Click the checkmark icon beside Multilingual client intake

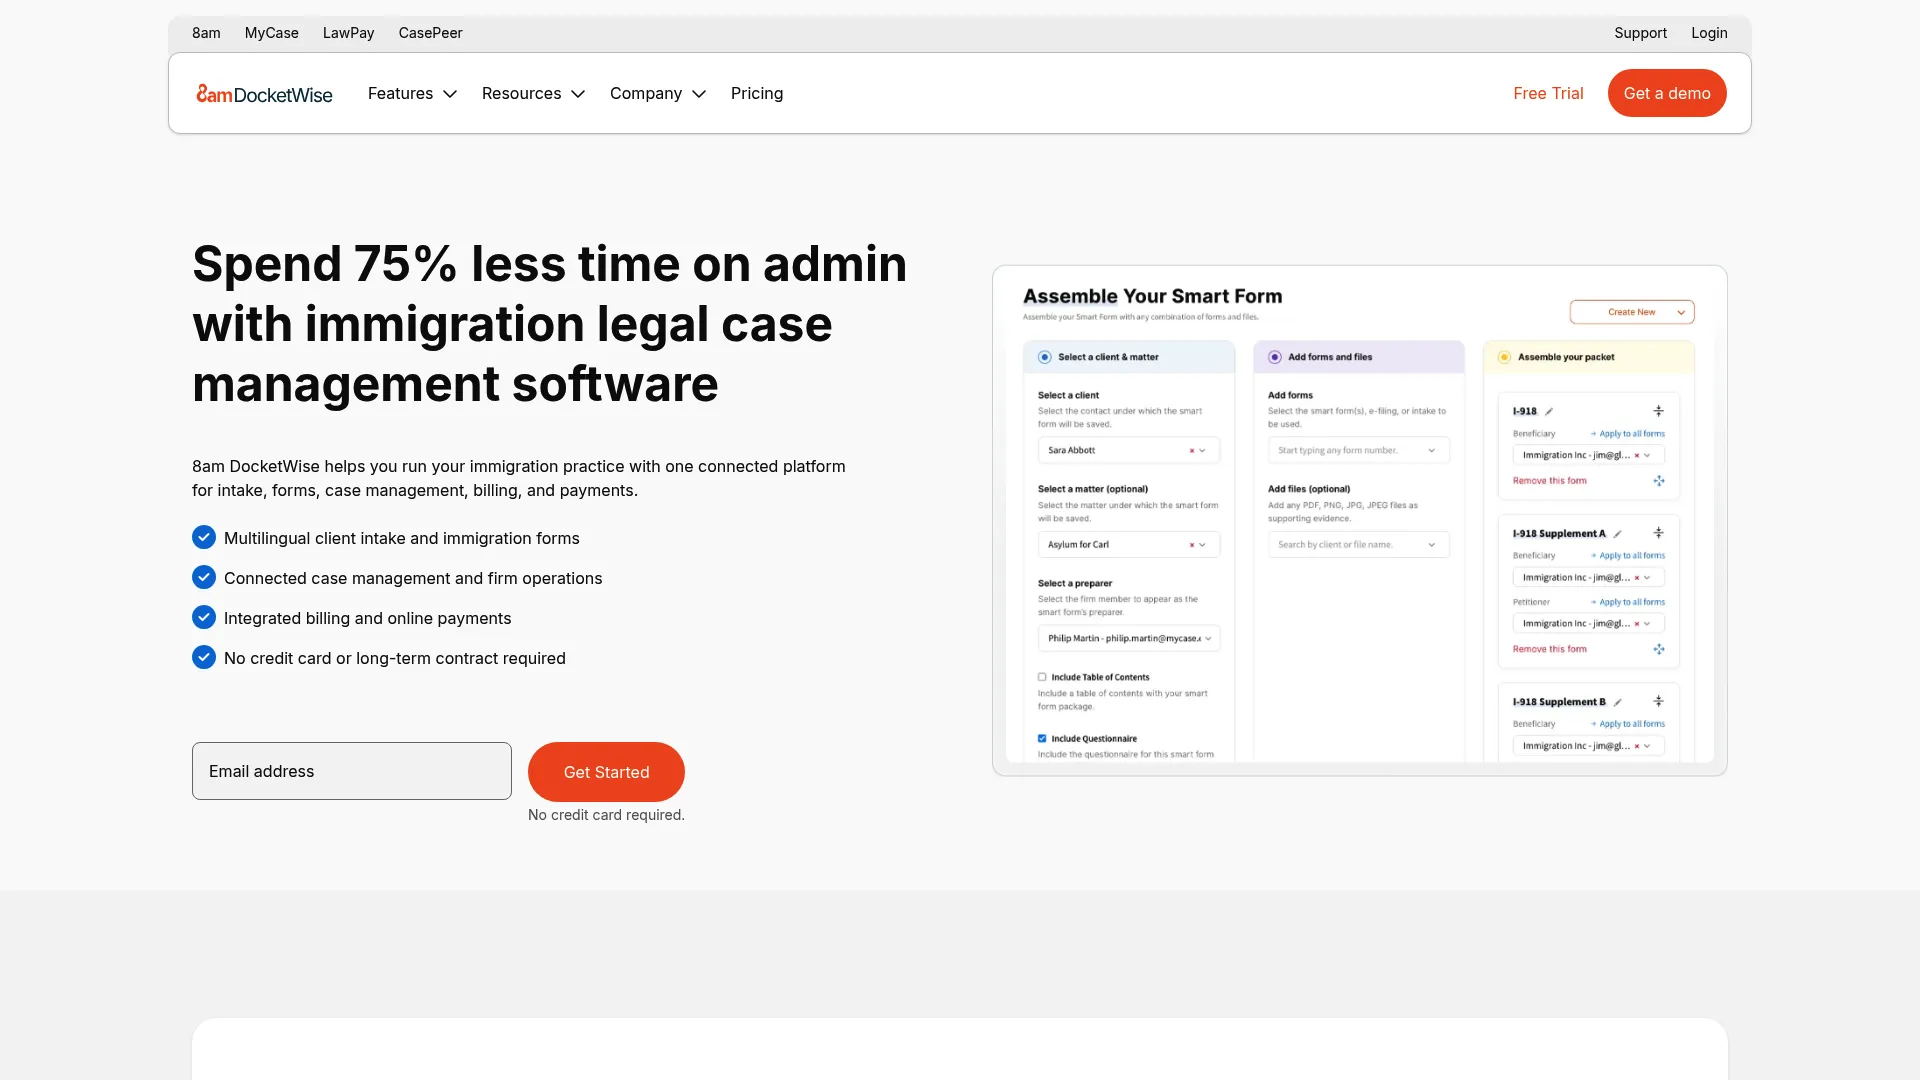coord(204,538)
